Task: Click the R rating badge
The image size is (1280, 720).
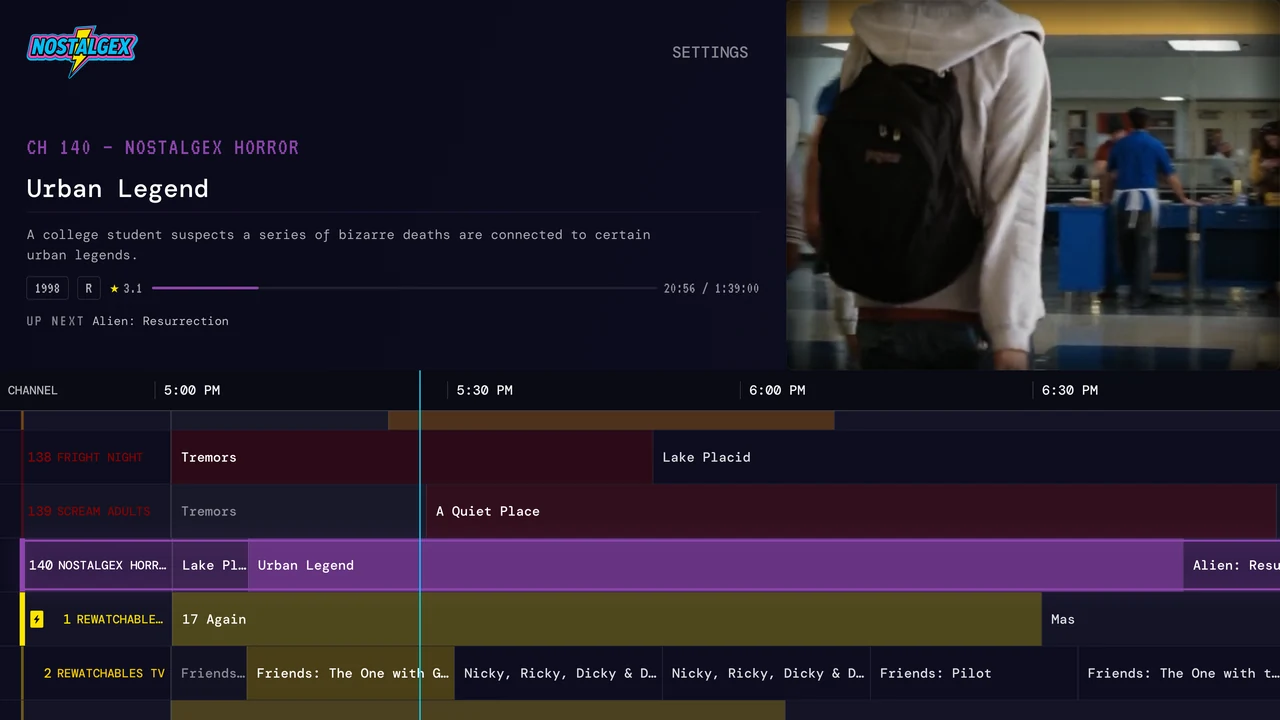Action: [x=88, y=288]
